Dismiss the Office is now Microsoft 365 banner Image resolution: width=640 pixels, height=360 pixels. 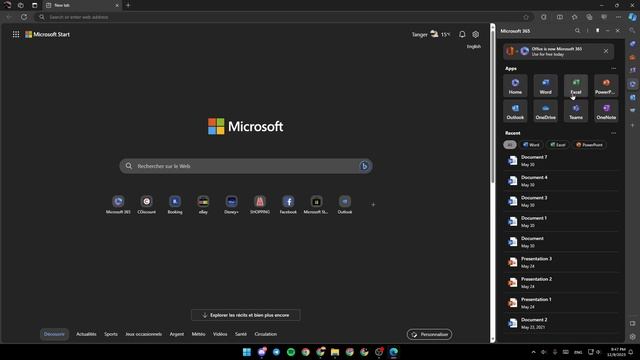(x=606, y=51)
